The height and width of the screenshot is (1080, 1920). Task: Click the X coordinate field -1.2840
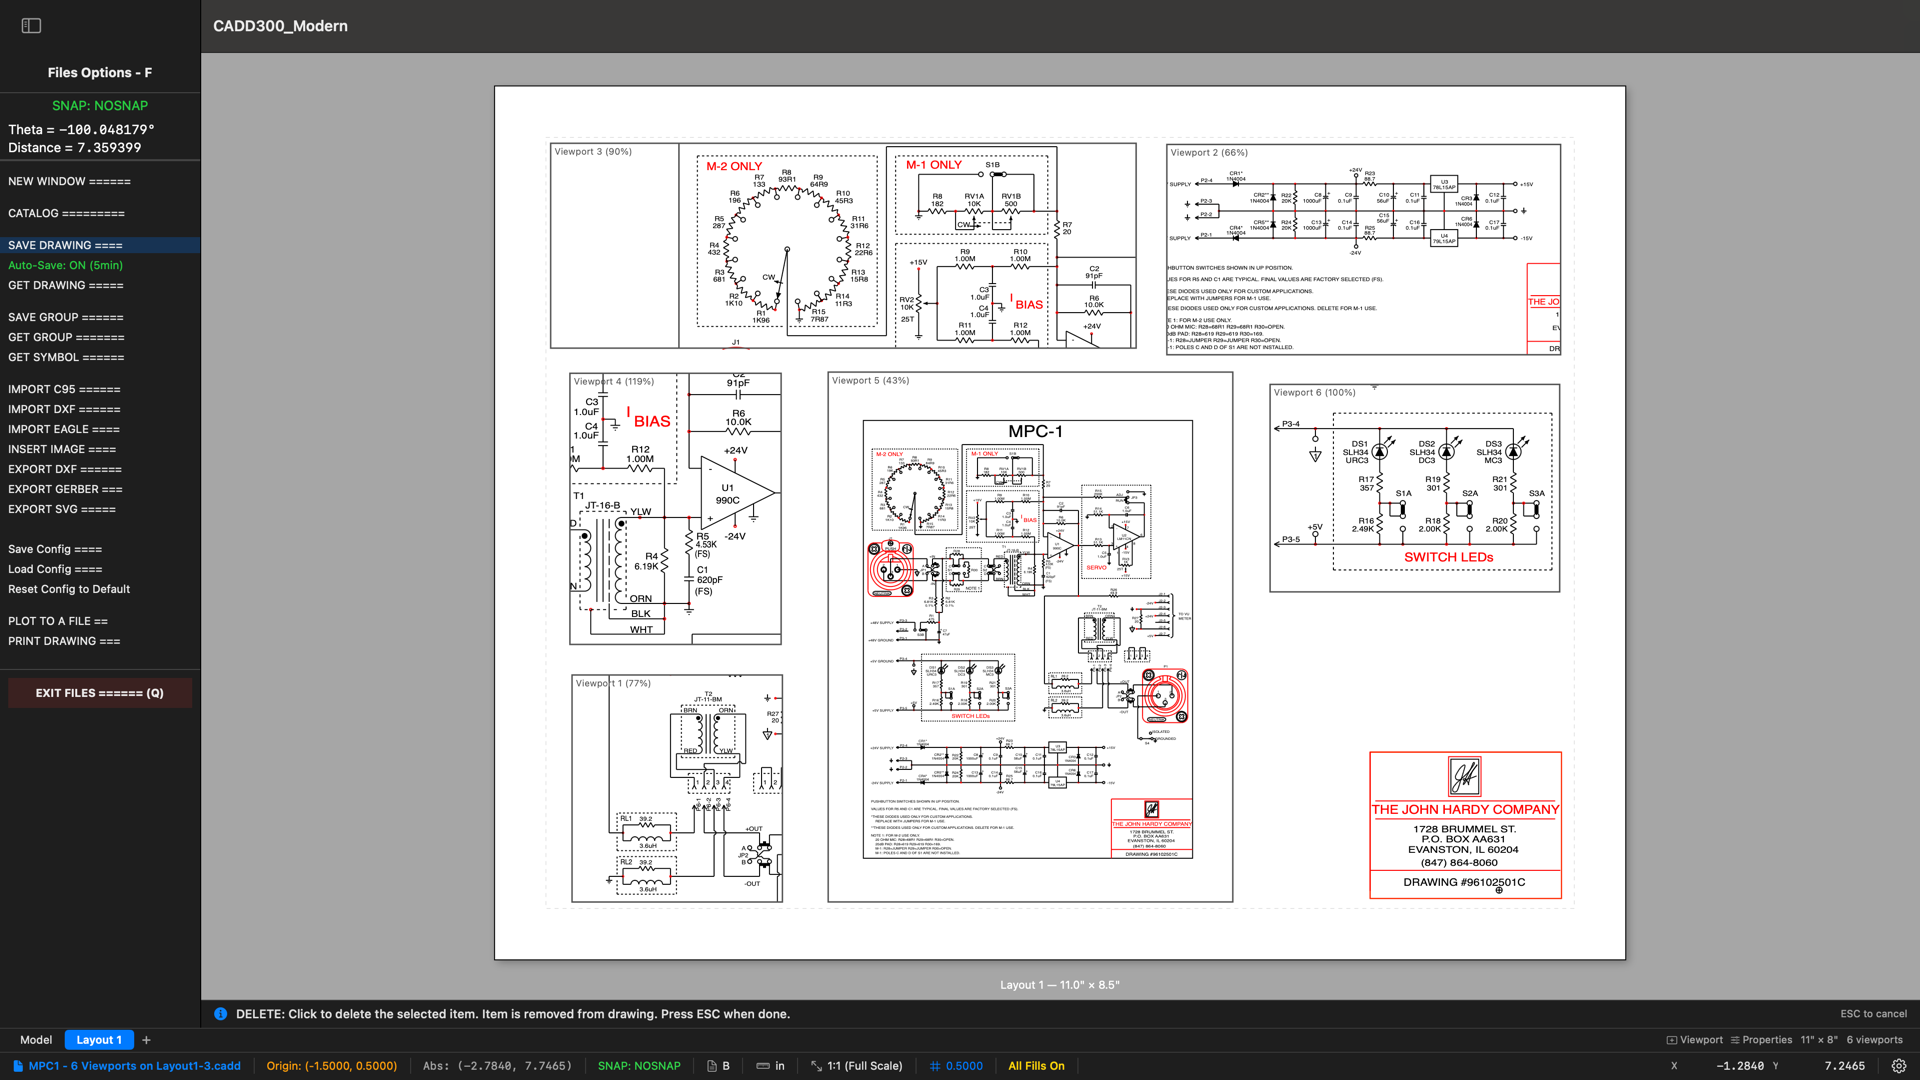click(1741, 1066)
